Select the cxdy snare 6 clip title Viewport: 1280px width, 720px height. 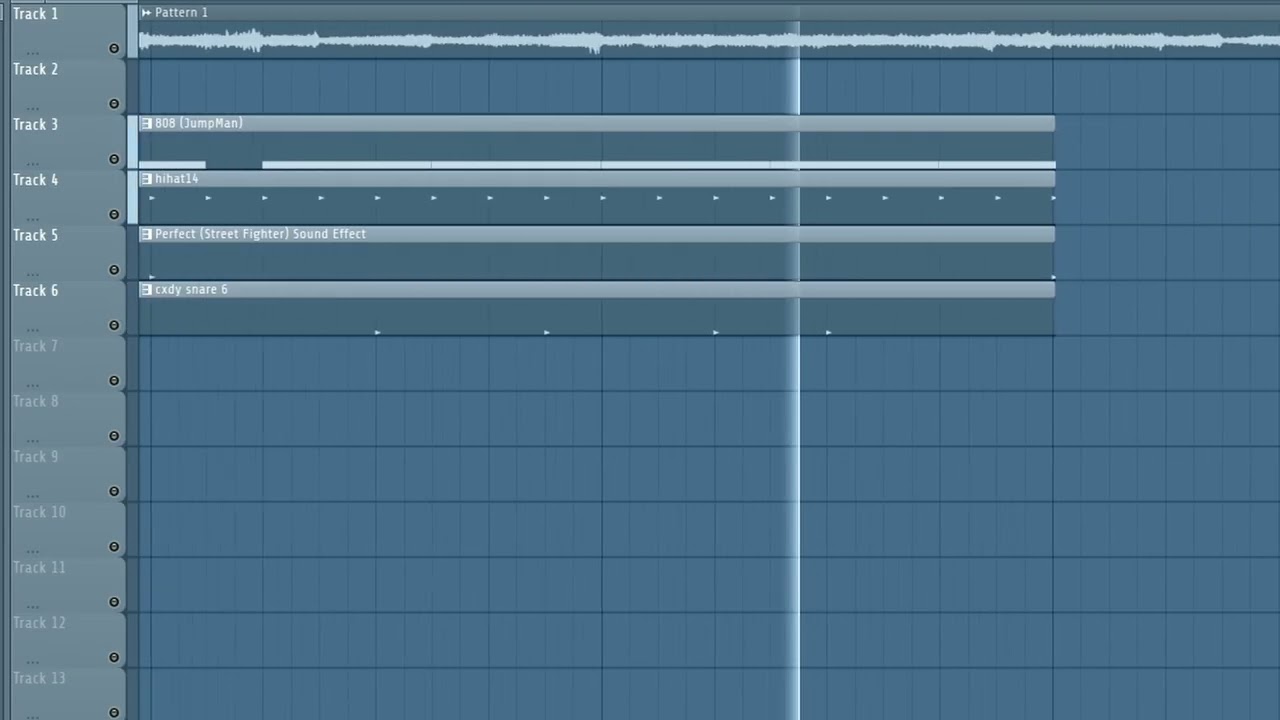pos(191,289)
